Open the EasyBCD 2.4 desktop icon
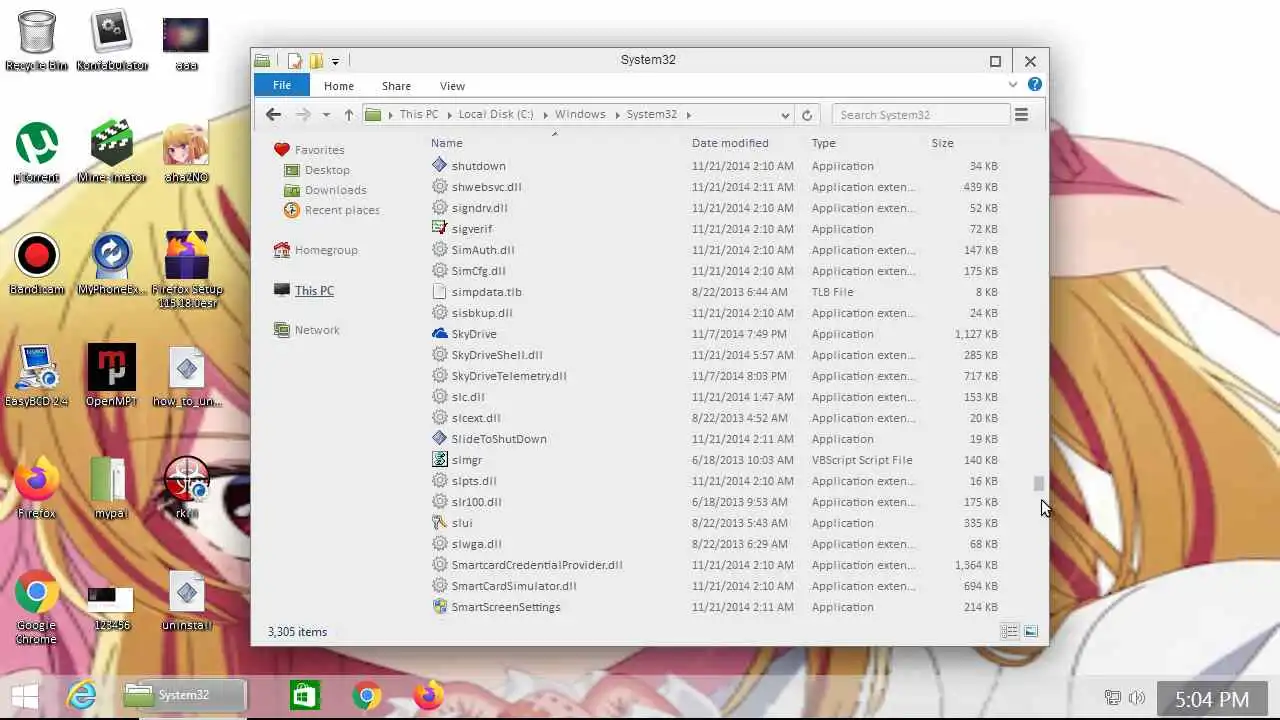 coord(37,376)
